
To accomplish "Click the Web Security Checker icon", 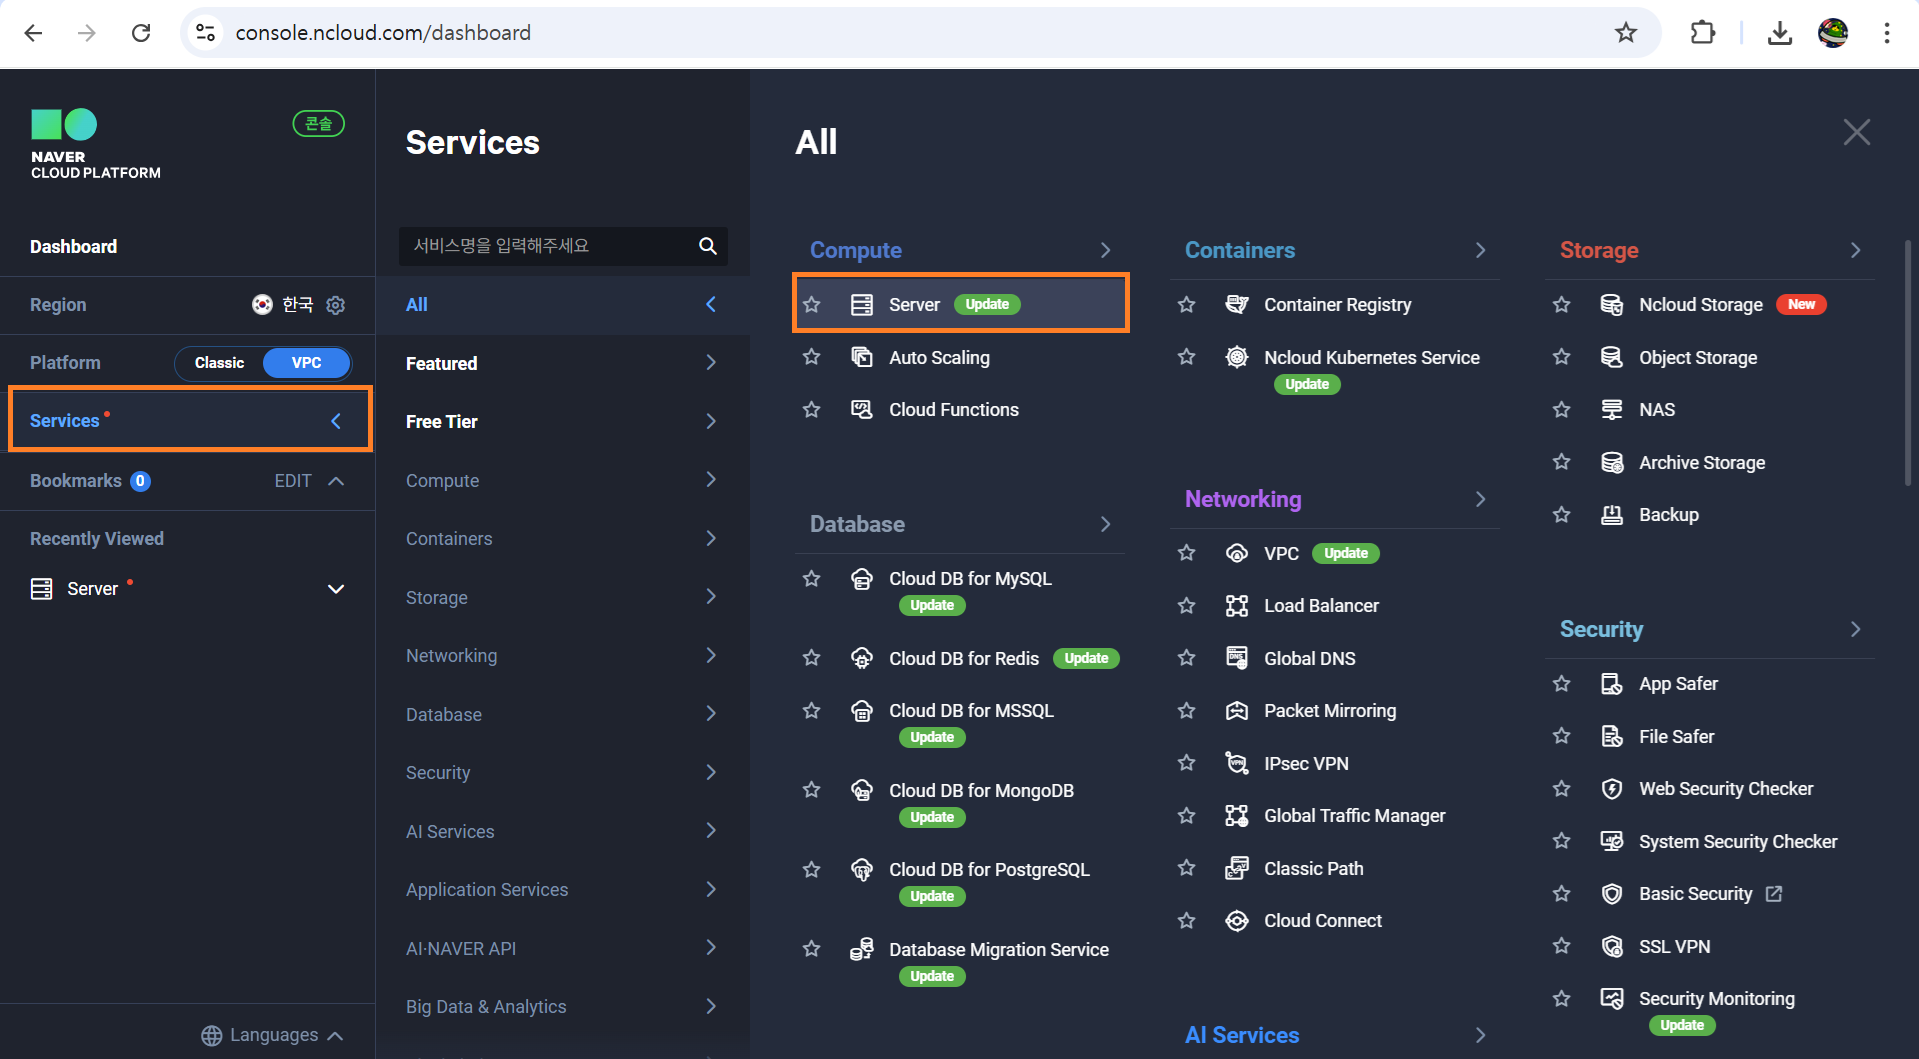I will [x=1612, y=788].
